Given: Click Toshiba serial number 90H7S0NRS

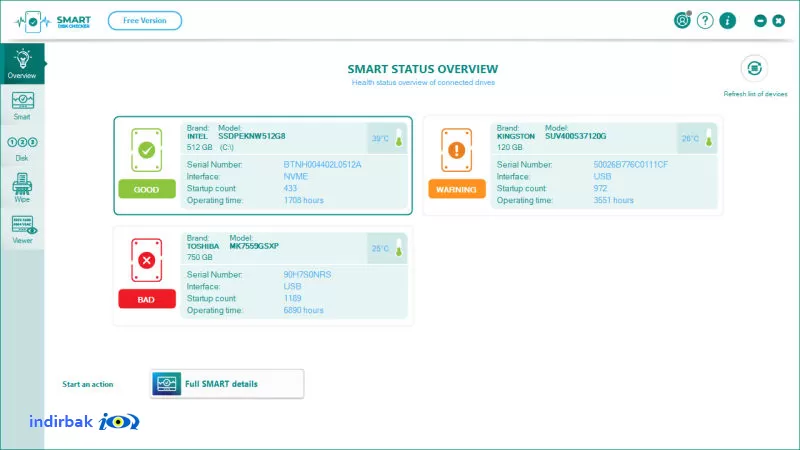Looking at the screenshot, I should coord(307,274).
